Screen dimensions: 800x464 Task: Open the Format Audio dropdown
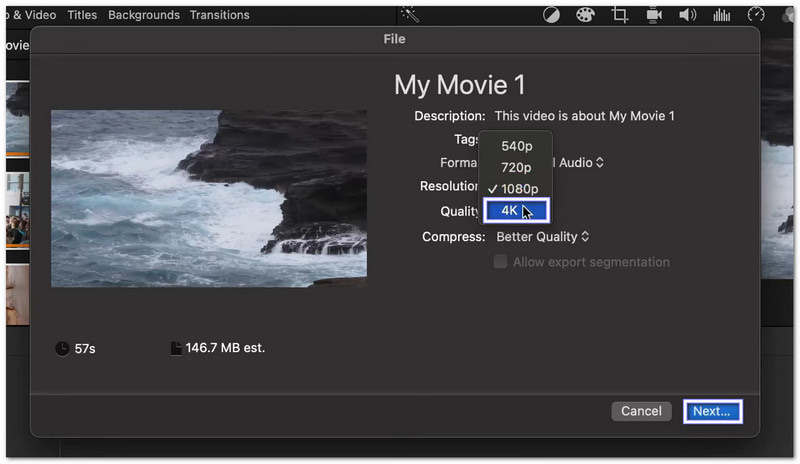tap(581, 163)
